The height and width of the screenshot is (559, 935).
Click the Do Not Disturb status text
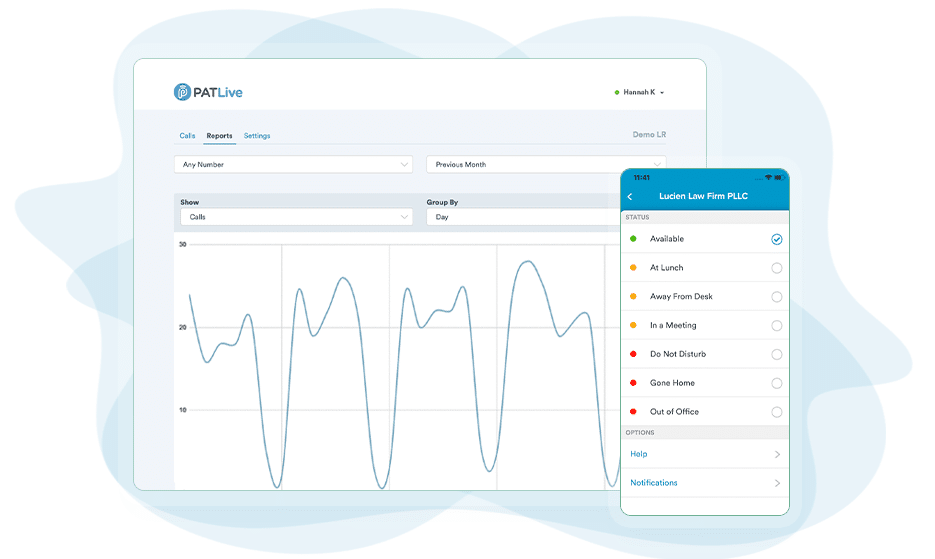pyautogui.click(x=678, y=354)
